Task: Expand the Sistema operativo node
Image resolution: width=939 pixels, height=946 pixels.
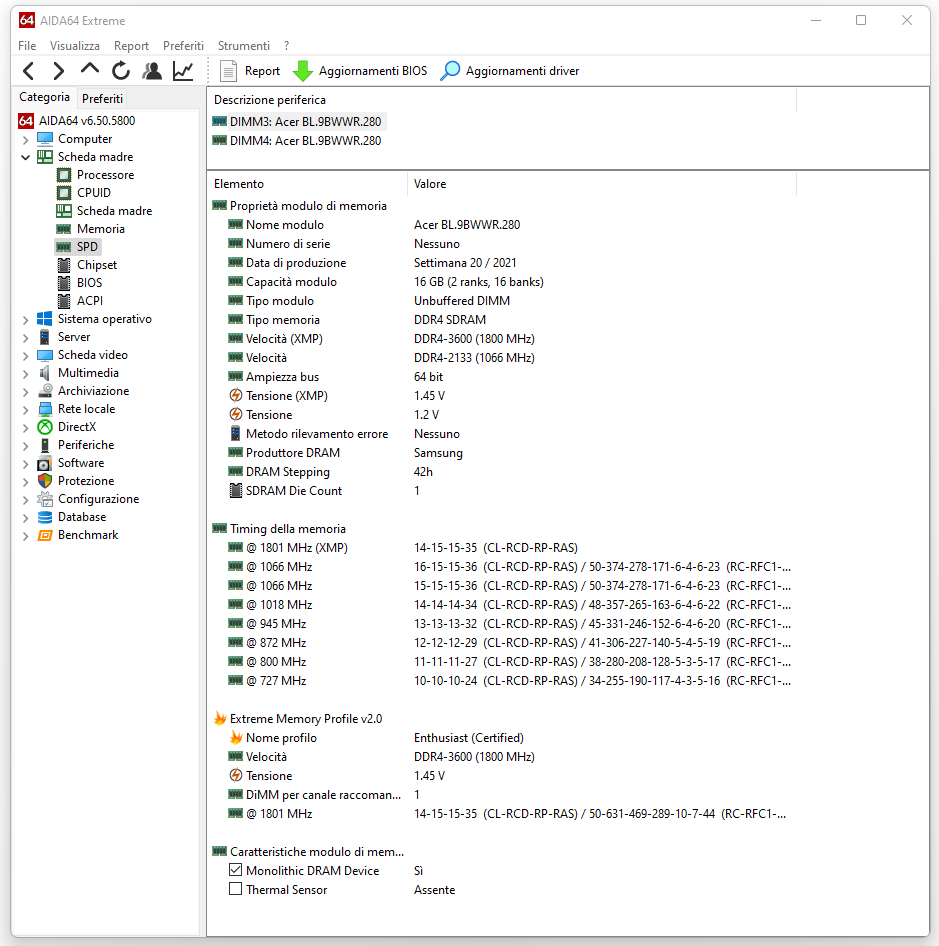Action: point(25,320)
